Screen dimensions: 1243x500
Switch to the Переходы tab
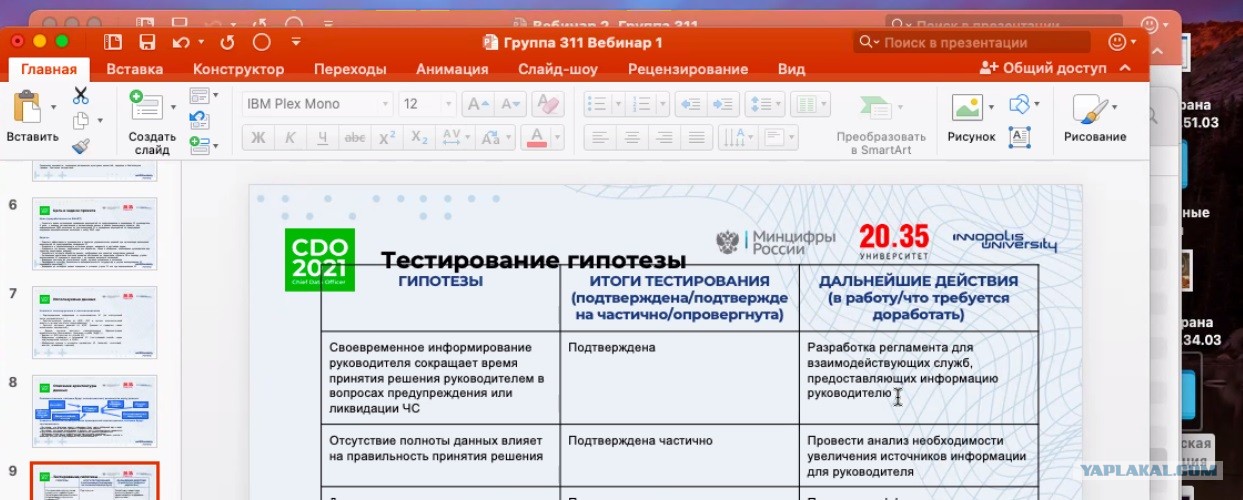350,69
